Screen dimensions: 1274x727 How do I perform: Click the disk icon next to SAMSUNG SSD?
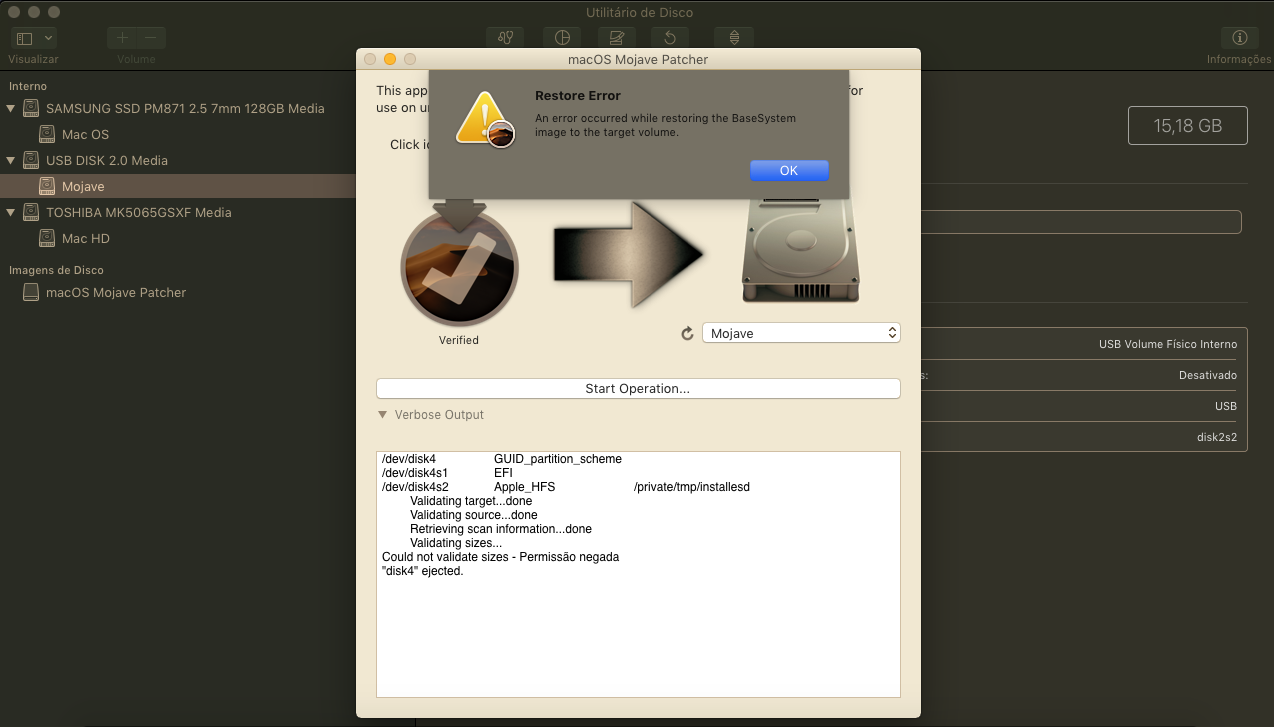[x=31, y=108]
